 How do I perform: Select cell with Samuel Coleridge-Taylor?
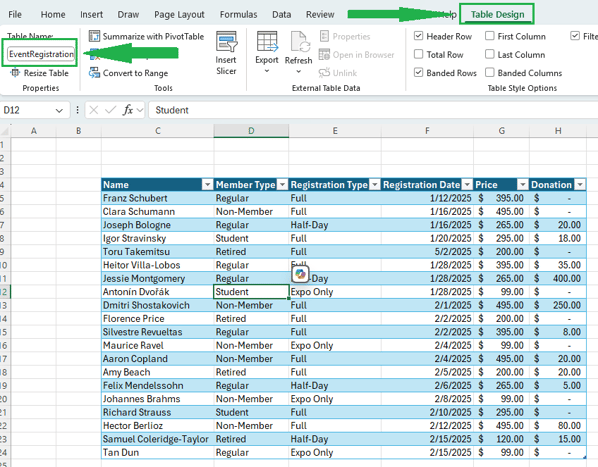(158, 439)
